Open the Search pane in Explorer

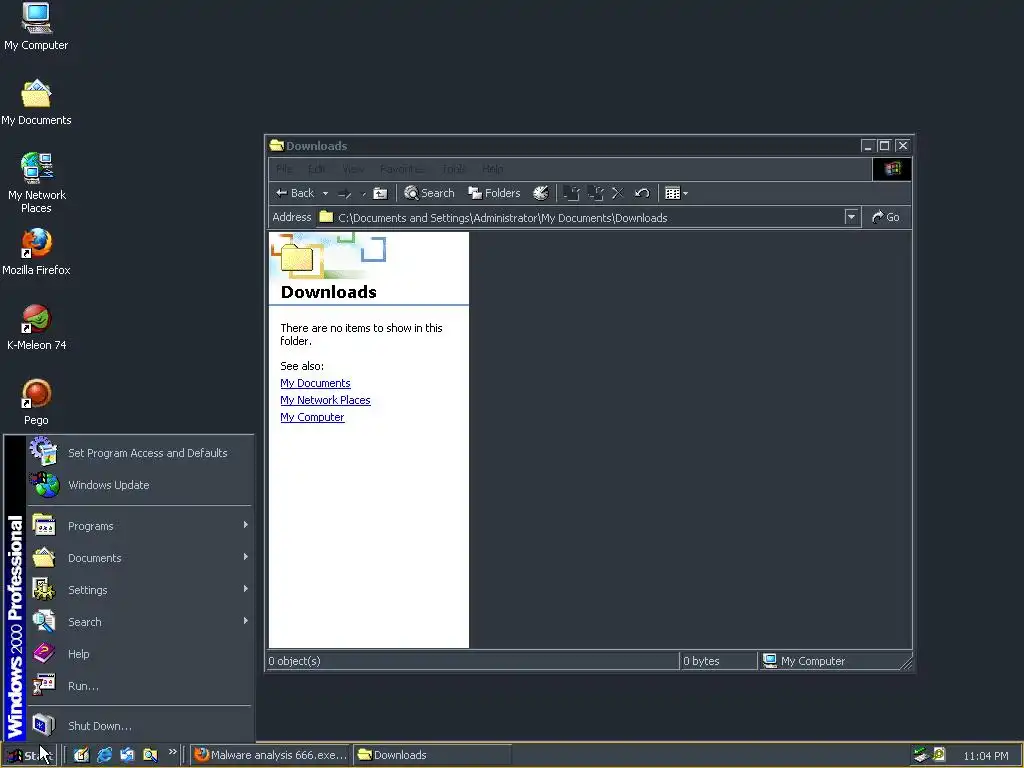click(429, 193)
